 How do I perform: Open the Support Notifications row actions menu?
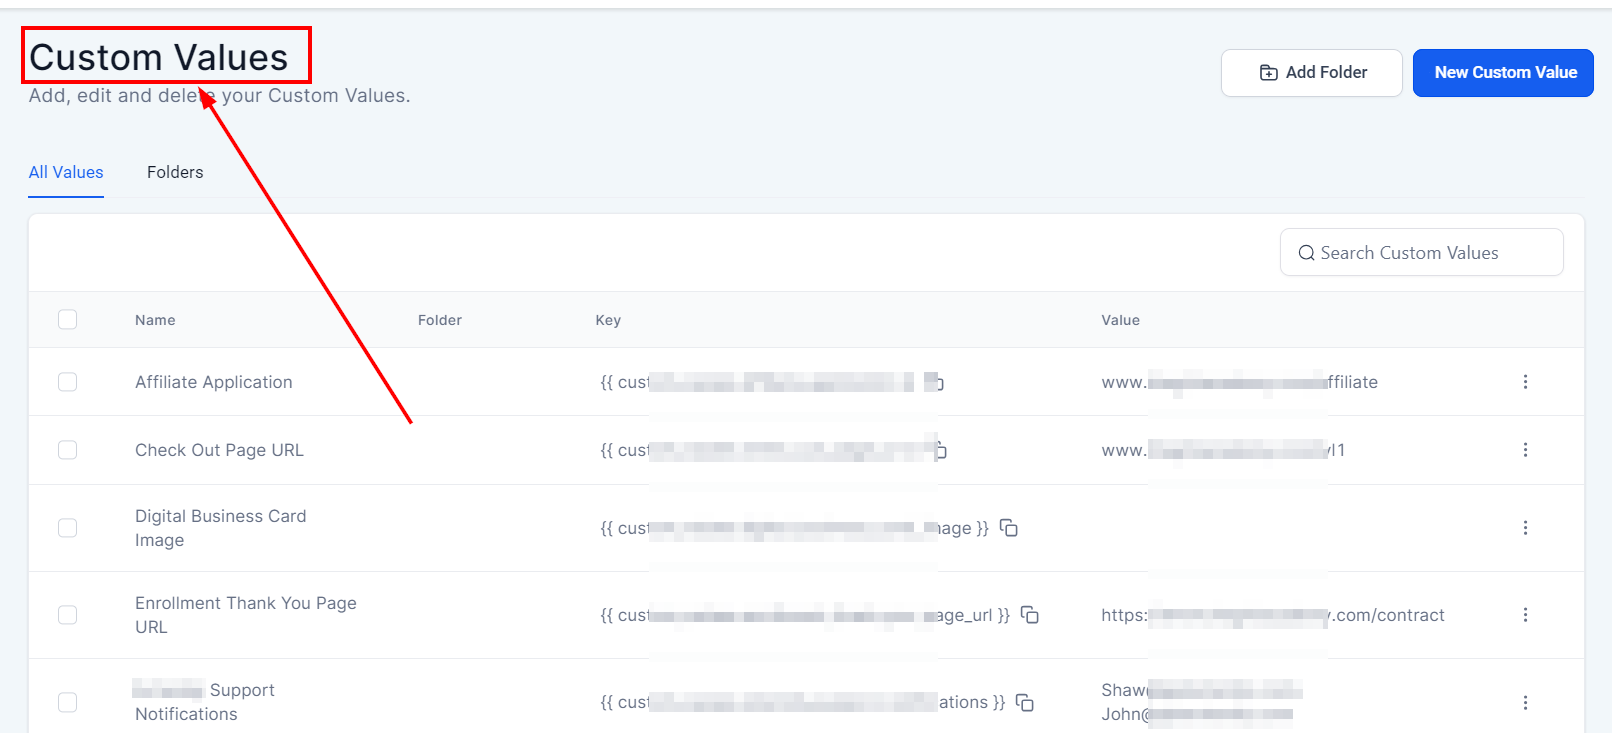[1525, 702]
